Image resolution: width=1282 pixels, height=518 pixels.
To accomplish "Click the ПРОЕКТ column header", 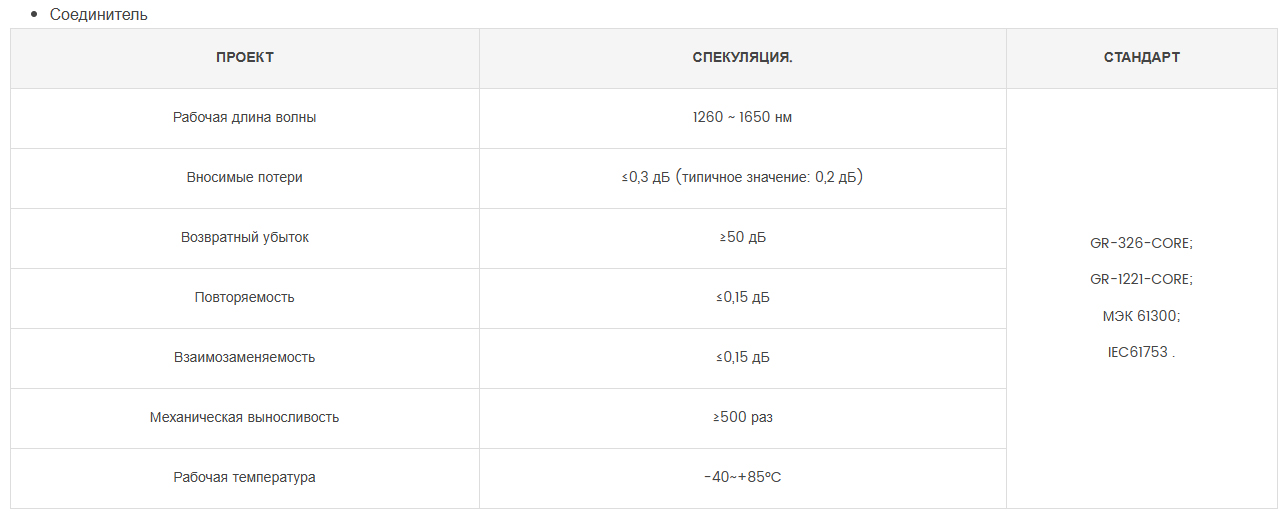I will 245,58.
